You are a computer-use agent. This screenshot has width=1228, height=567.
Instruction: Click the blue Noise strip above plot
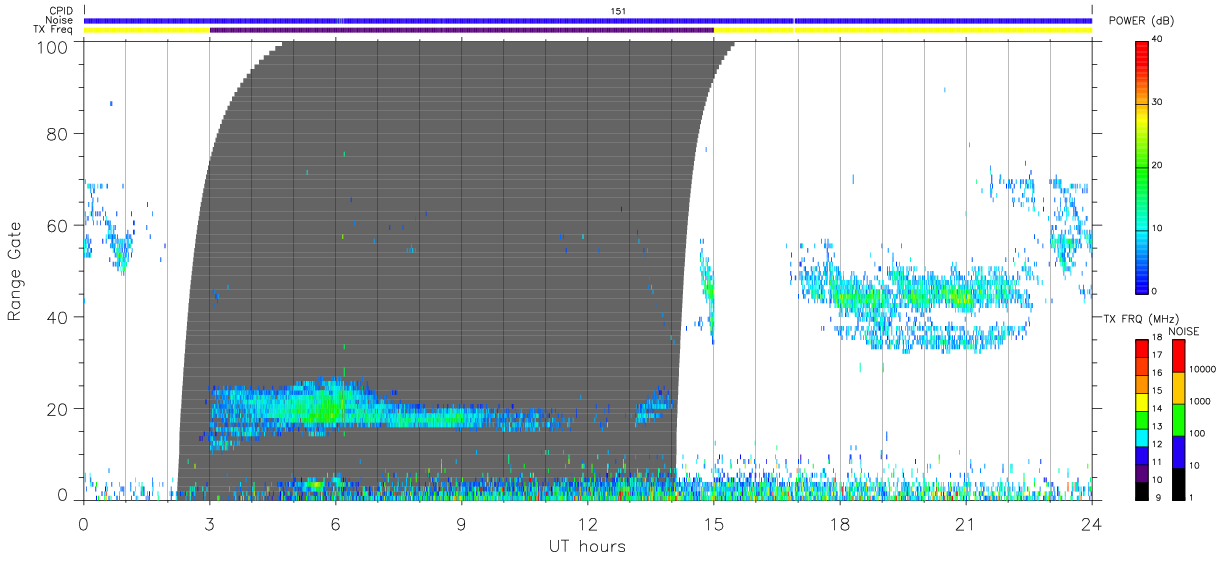588,21
